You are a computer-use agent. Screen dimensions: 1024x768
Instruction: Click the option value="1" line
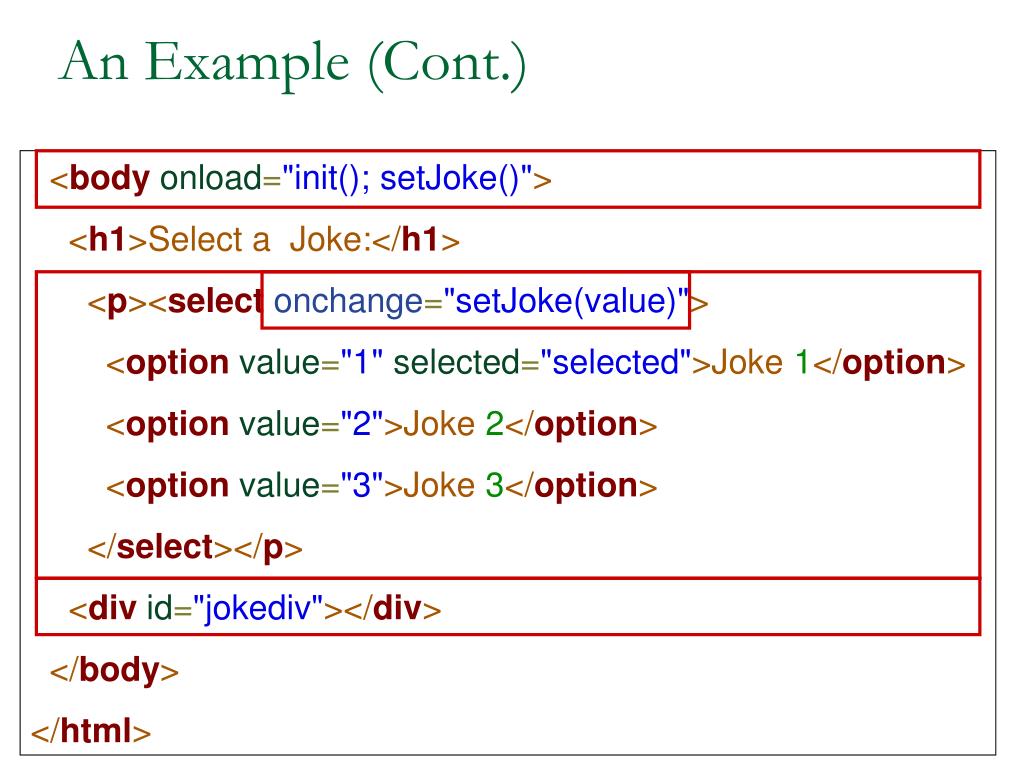coord(536,363)
